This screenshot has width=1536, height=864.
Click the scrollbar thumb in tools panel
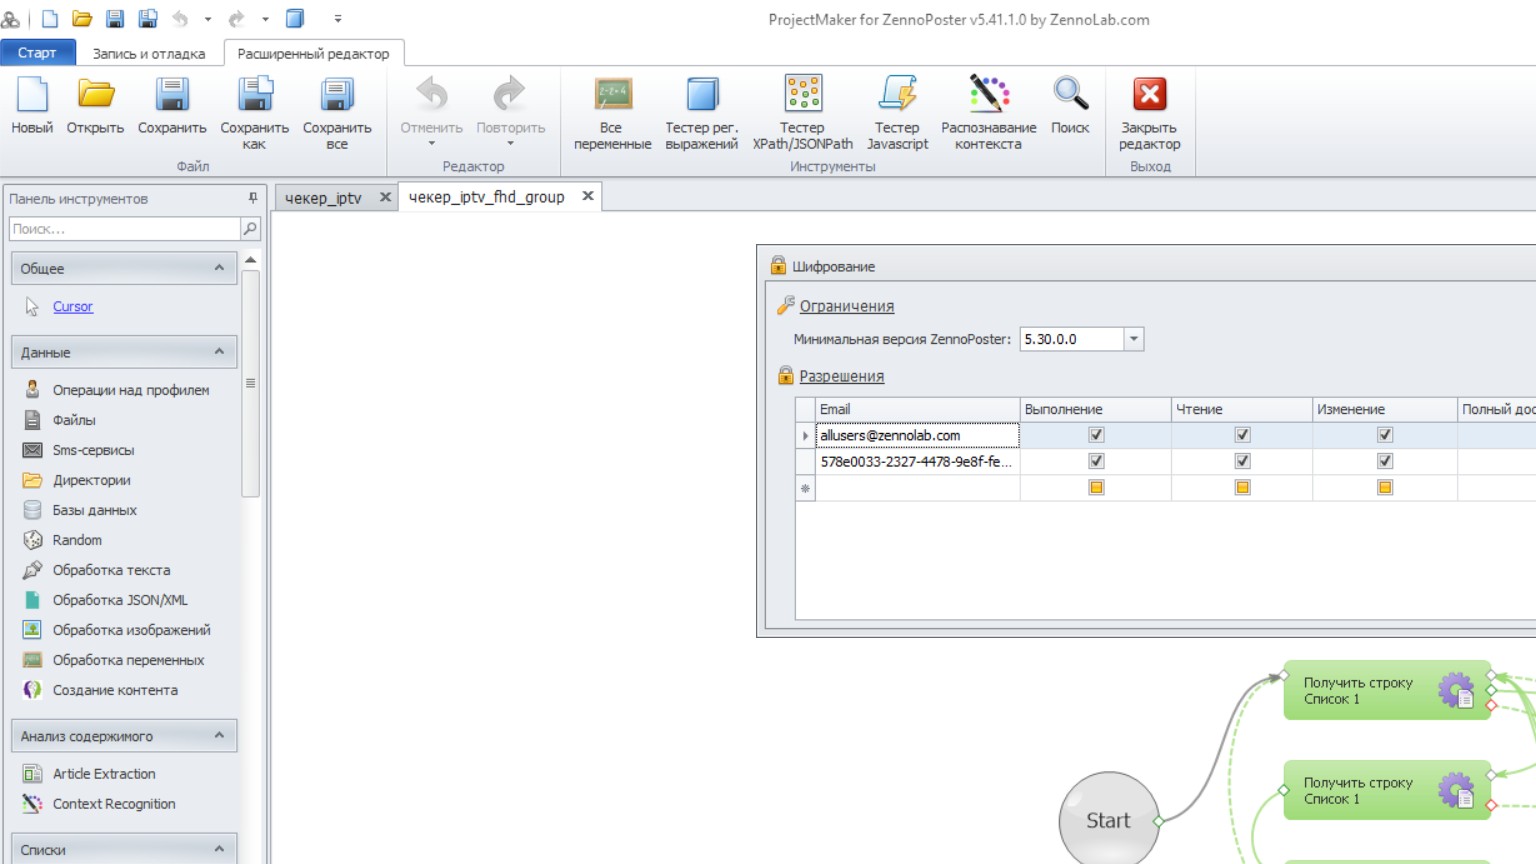coord(251,383)
